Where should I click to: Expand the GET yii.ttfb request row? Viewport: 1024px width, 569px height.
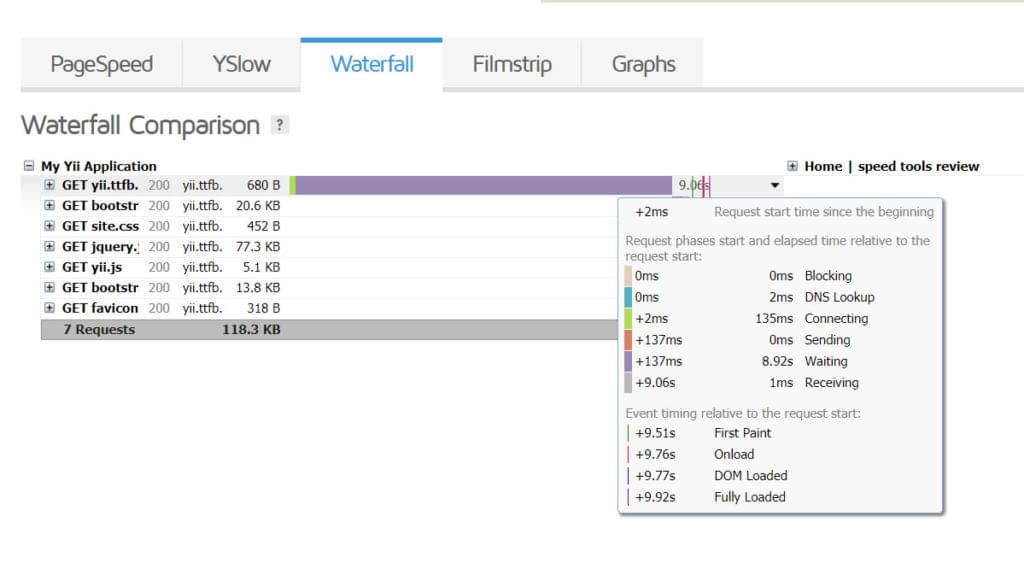[50, 185]
